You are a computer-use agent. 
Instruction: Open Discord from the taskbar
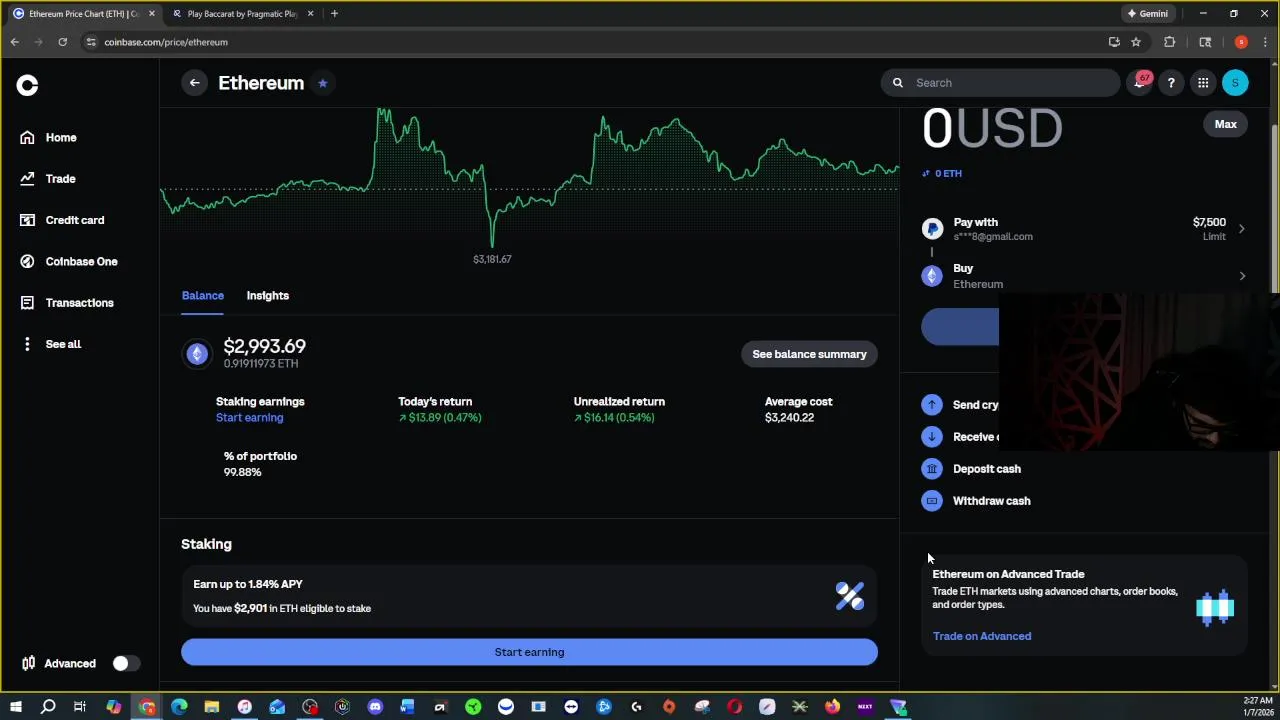pyautogui.click(x=375, y=707)
